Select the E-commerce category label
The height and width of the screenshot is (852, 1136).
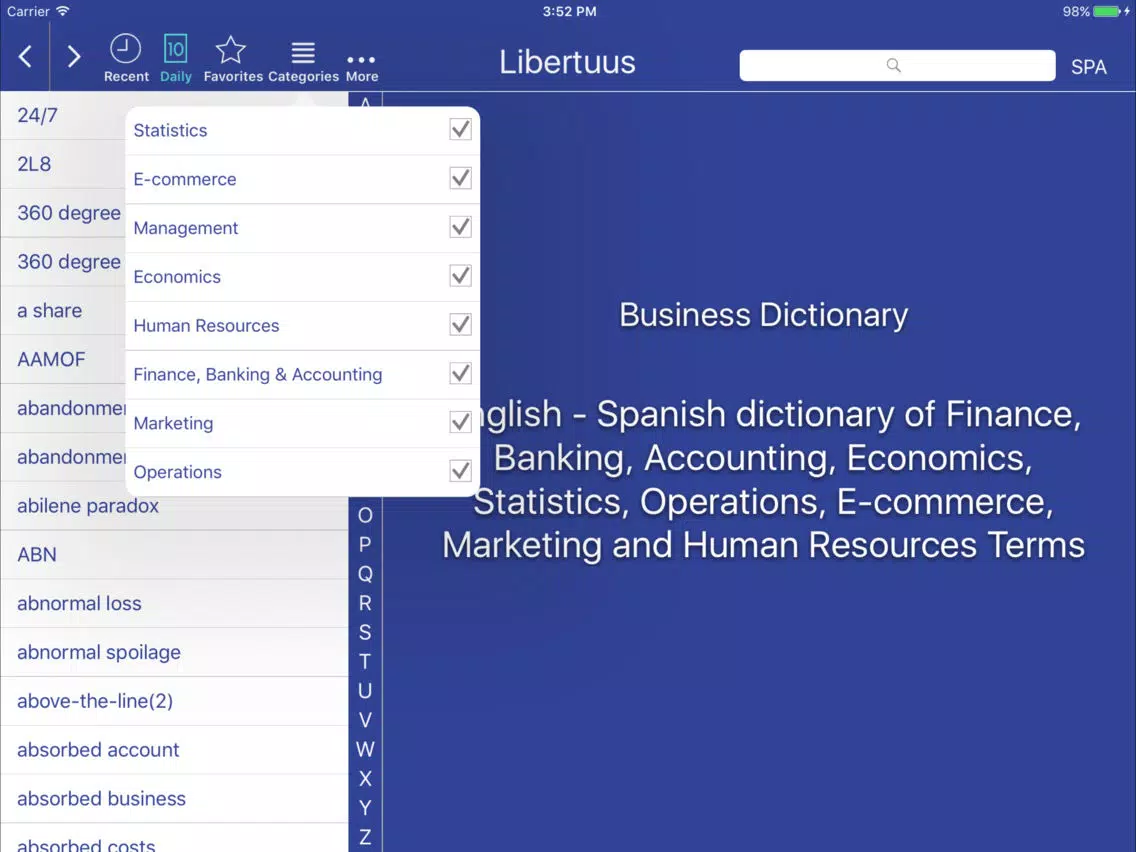click(x=185, y=179)
